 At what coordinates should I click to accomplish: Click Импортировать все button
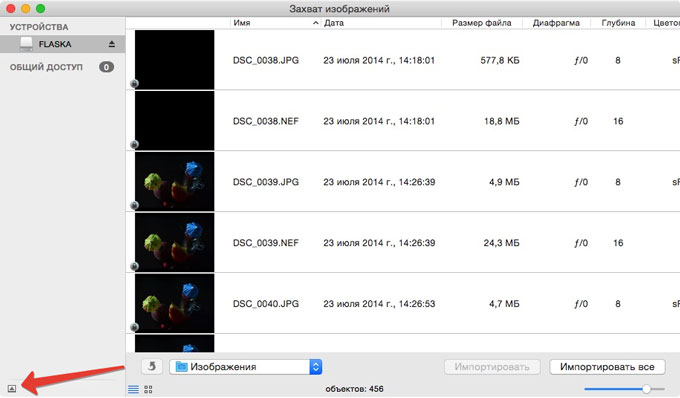[x=607, y=367]
